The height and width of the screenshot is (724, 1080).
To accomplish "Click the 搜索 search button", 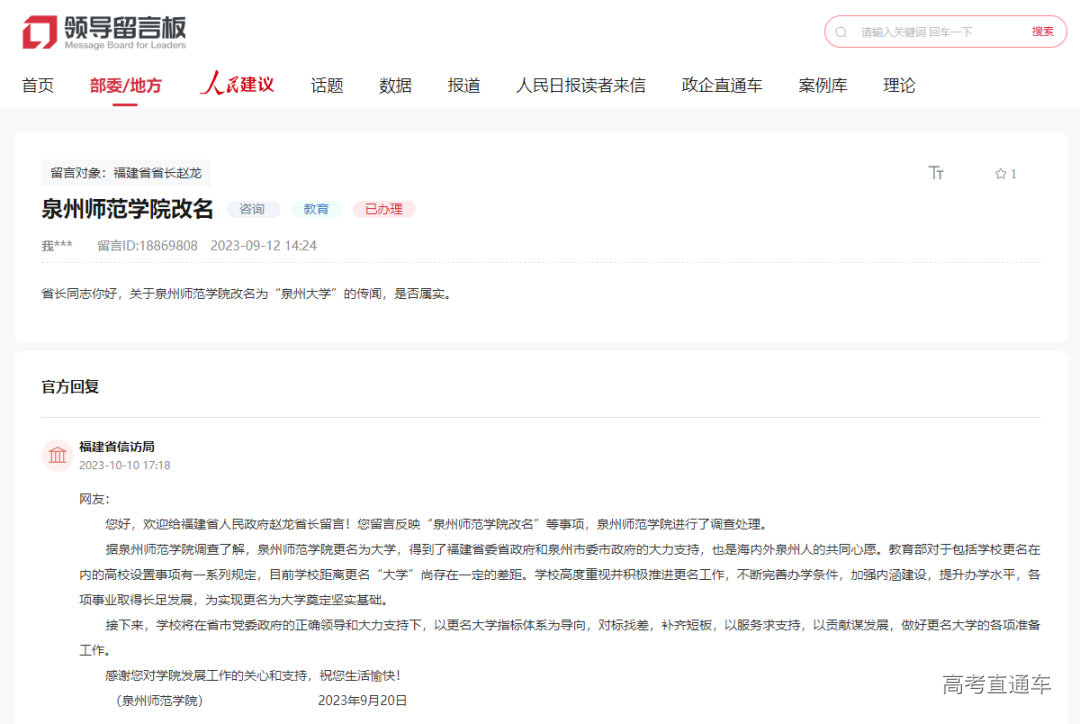I will tap(1043, 31).
